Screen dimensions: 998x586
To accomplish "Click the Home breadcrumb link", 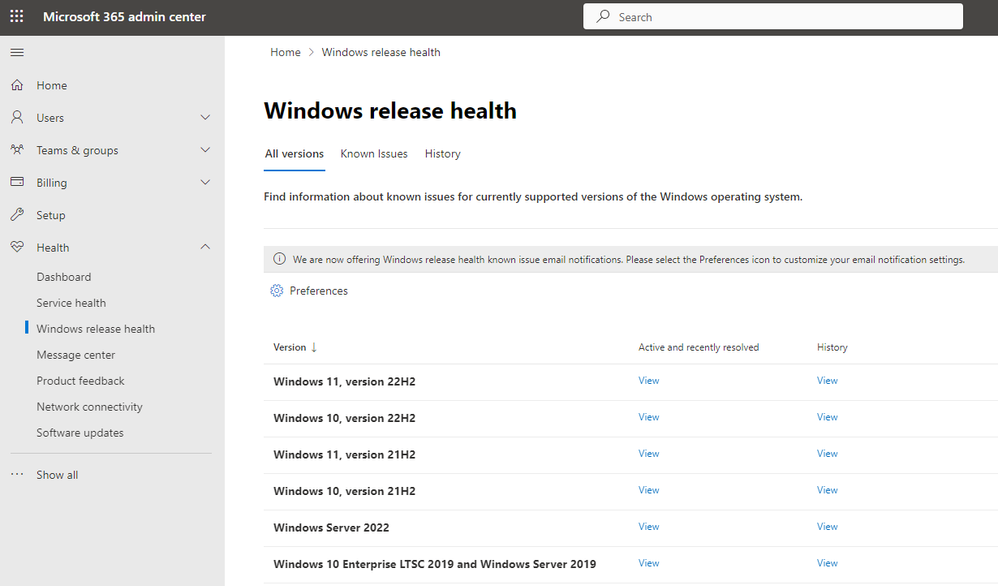I will [285, 52].
